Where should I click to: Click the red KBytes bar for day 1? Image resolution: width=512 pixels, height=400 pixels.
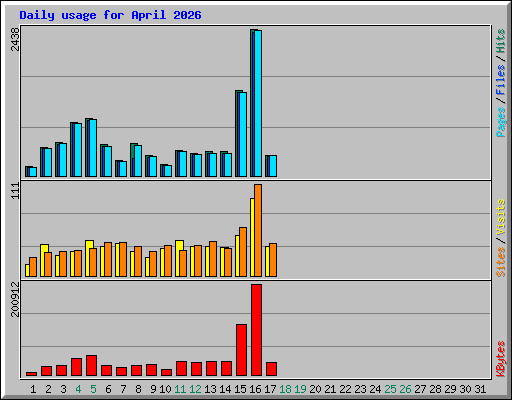pyautogui.click(x=31, y=374)
